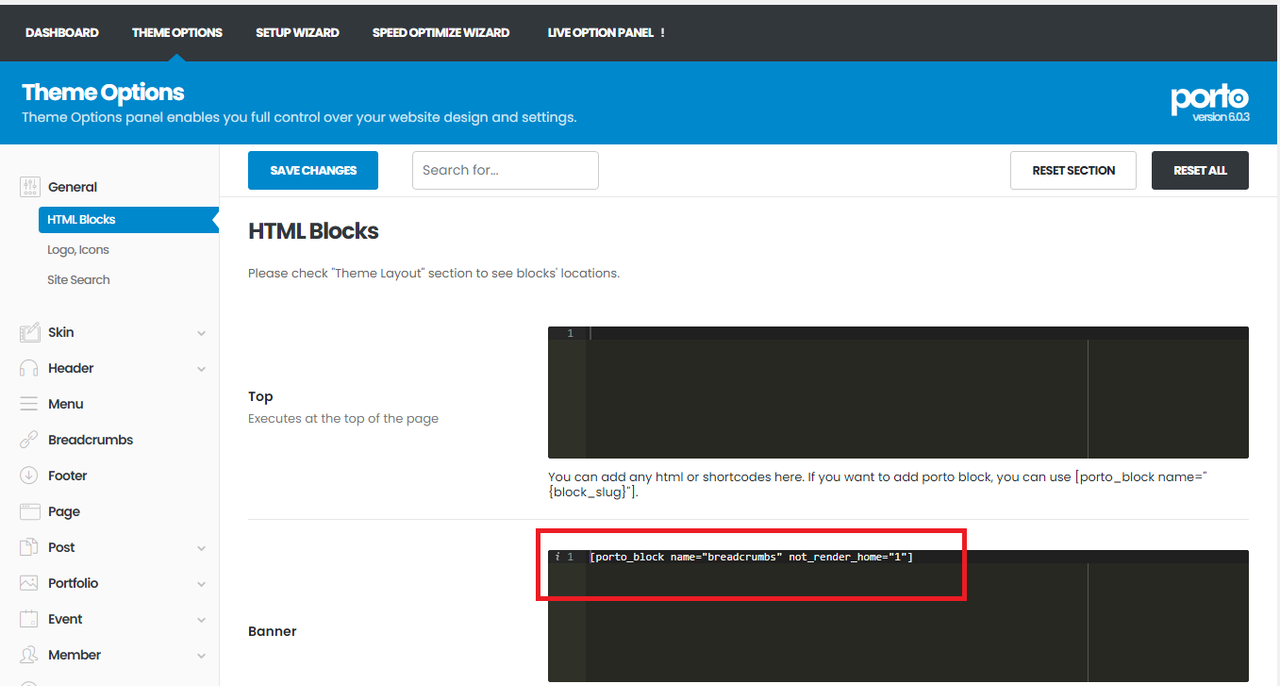Screen dimensions: 1280x686
Task: Click line number 1 in Top editor
Action: tap(571, 333)
